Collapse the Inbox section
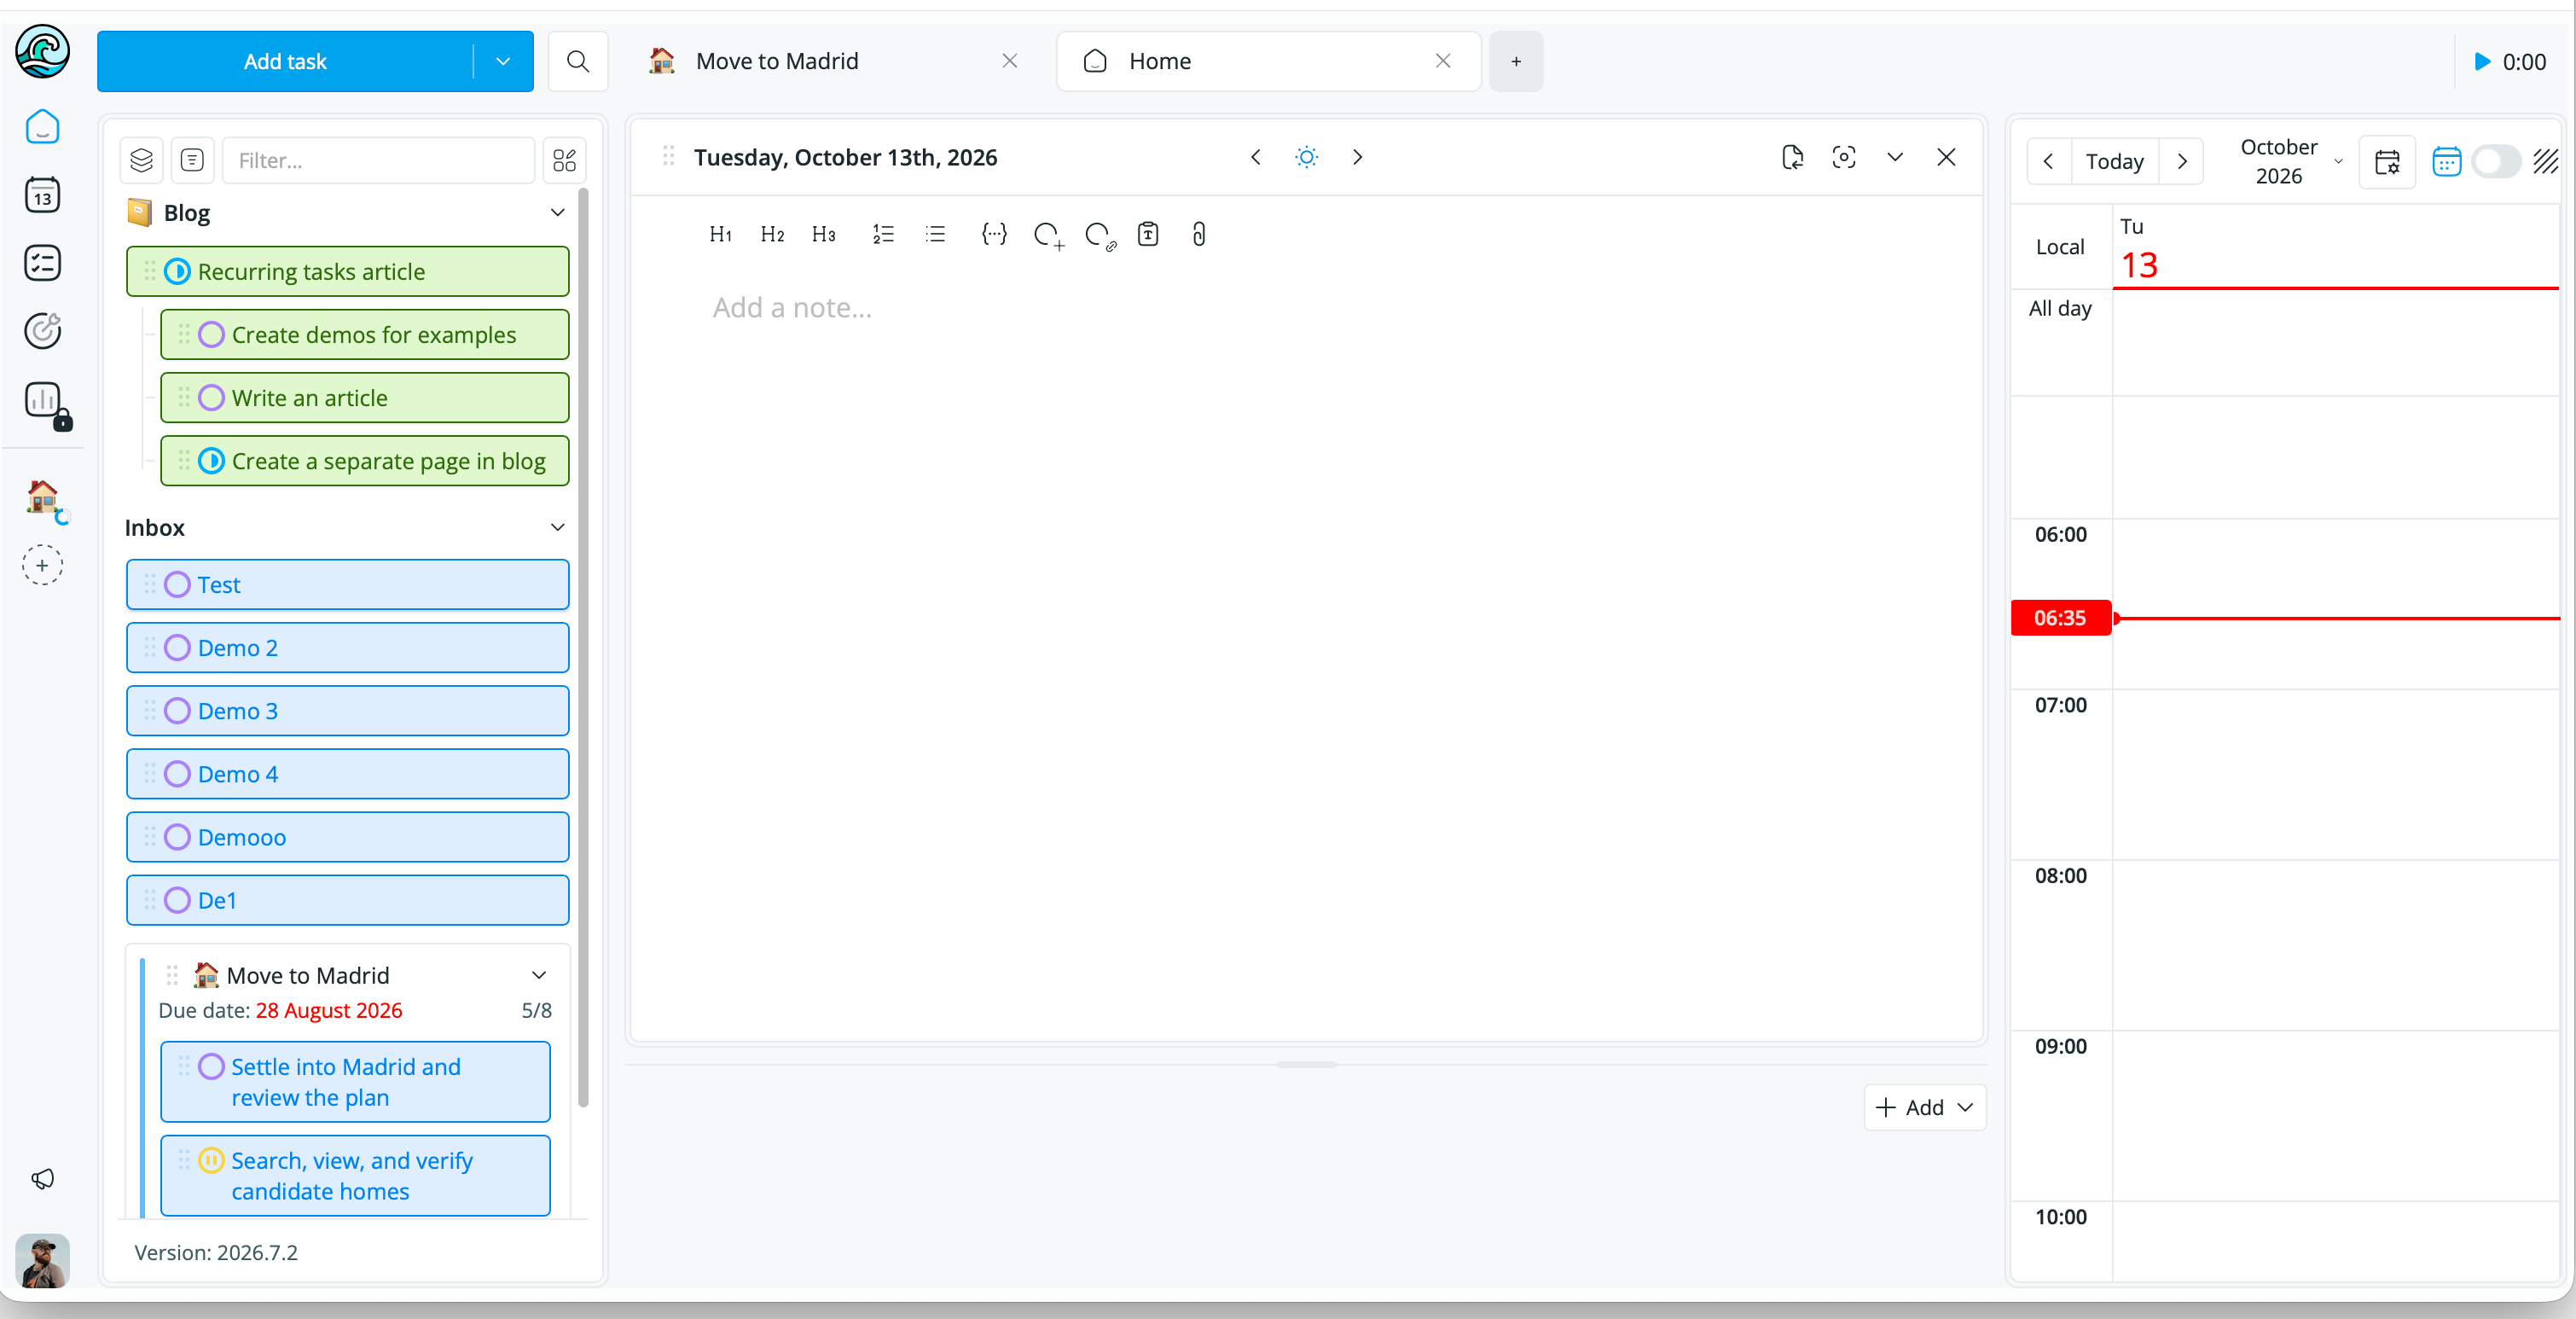This screenshot has height=1319, width=2576. click(x=557, y=527)
